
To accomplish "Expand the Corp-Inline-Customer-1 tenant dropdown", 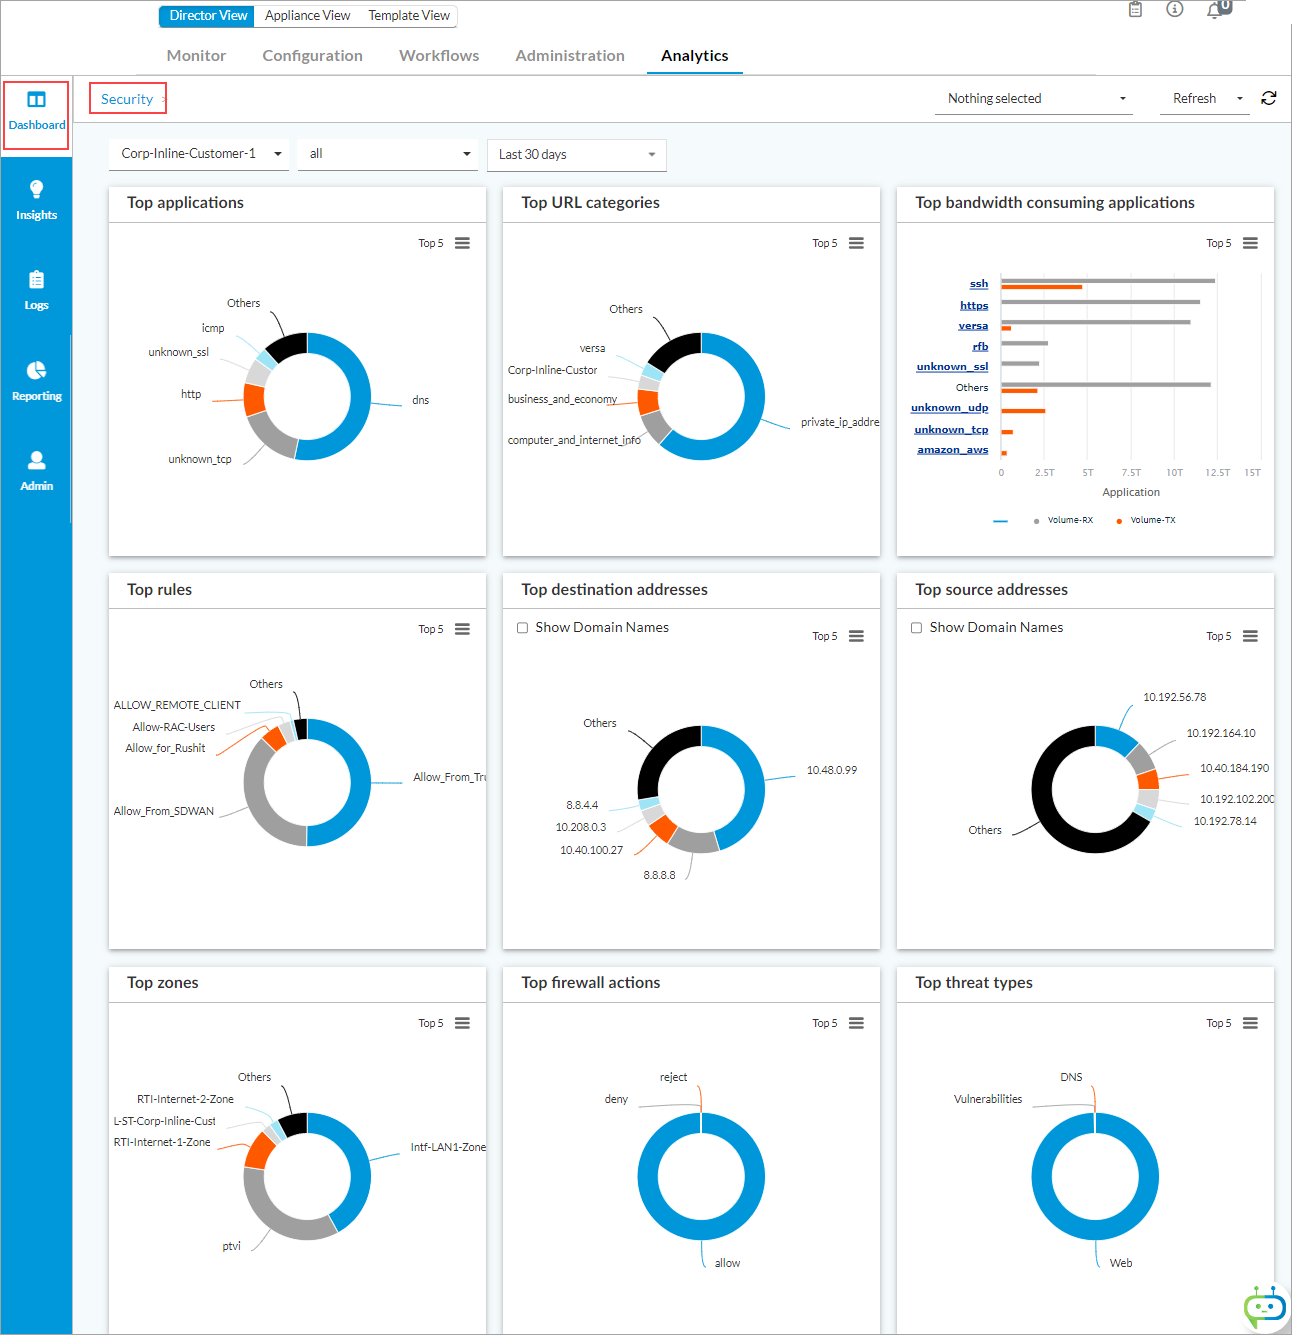I will (x=199, y=154).
